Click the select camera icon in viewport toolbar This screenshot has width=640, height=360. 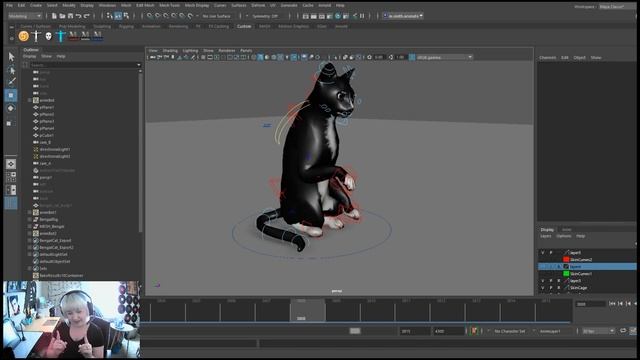click(x=153, y=58)
